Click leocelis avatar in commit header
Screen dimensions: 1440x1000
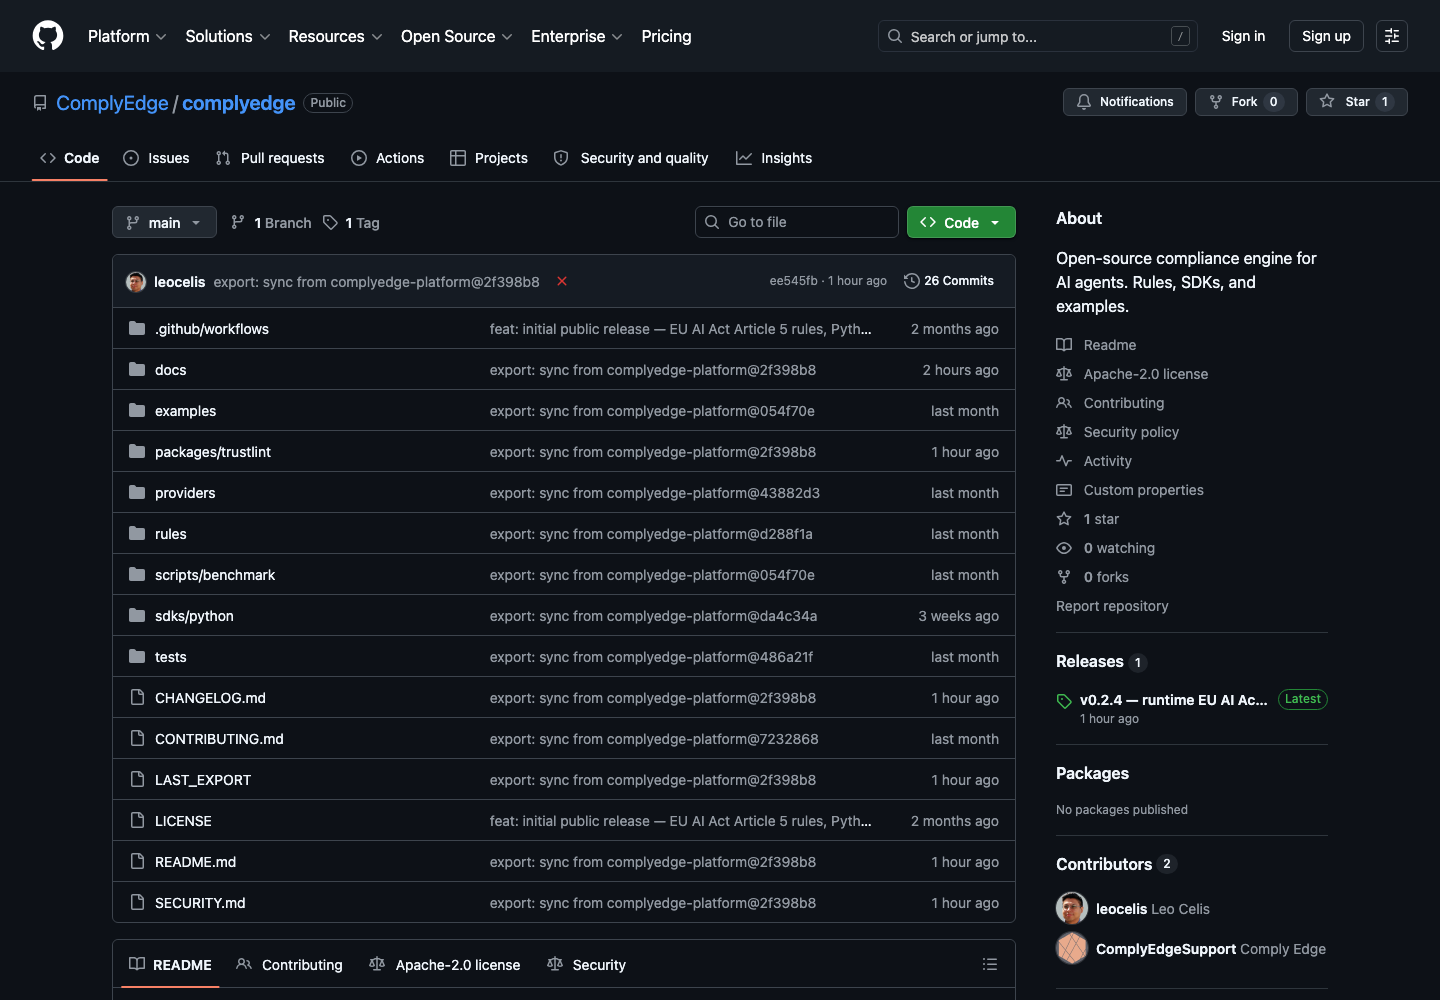[x=136, y=282]
